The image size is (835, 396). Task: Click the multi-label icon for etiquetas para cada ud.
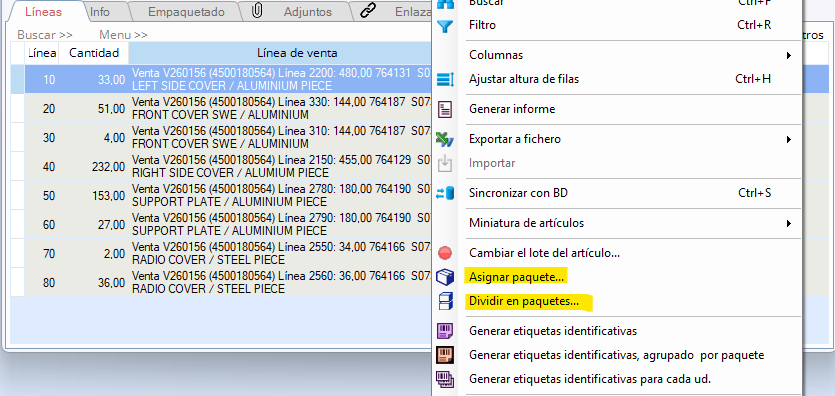(x=445, y=380)
